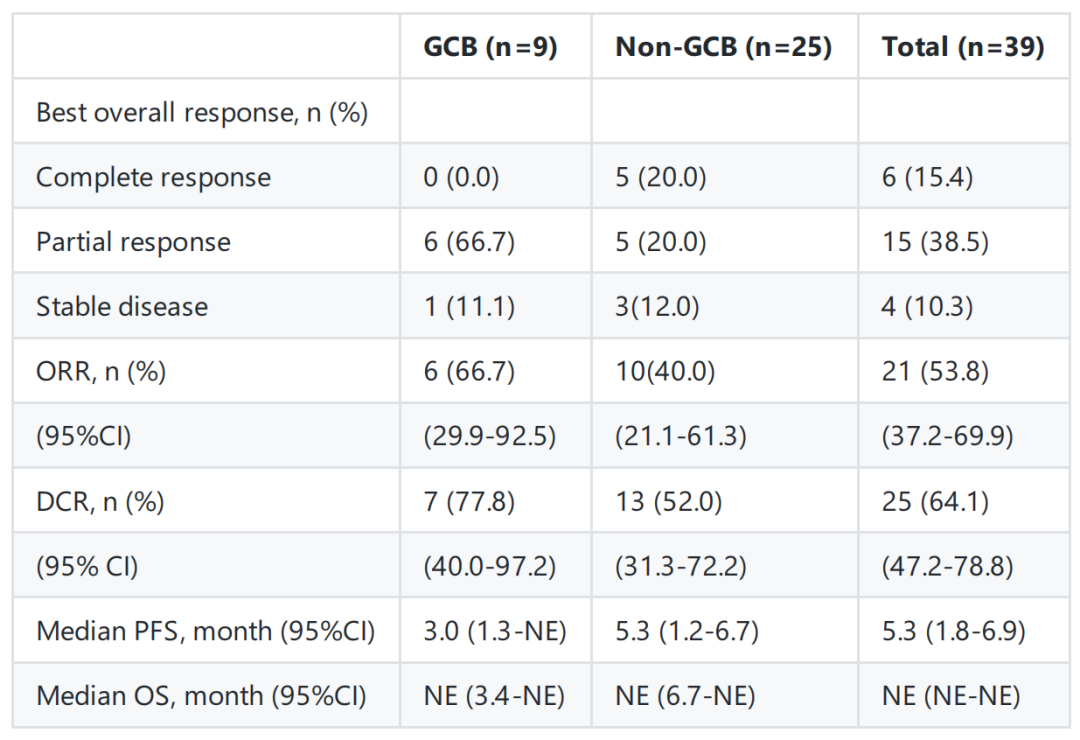
Task: Click the Stable disease row label
Action: pos(122,306)
